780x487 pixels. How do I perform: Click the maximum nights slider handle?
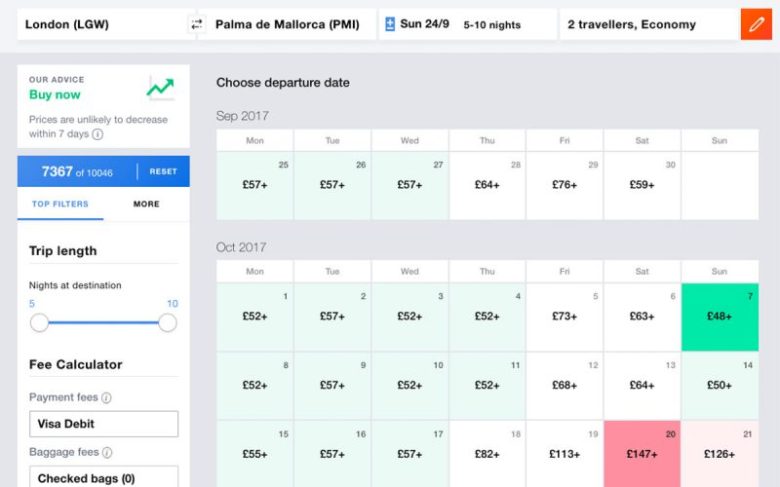[x=168, y=322]
